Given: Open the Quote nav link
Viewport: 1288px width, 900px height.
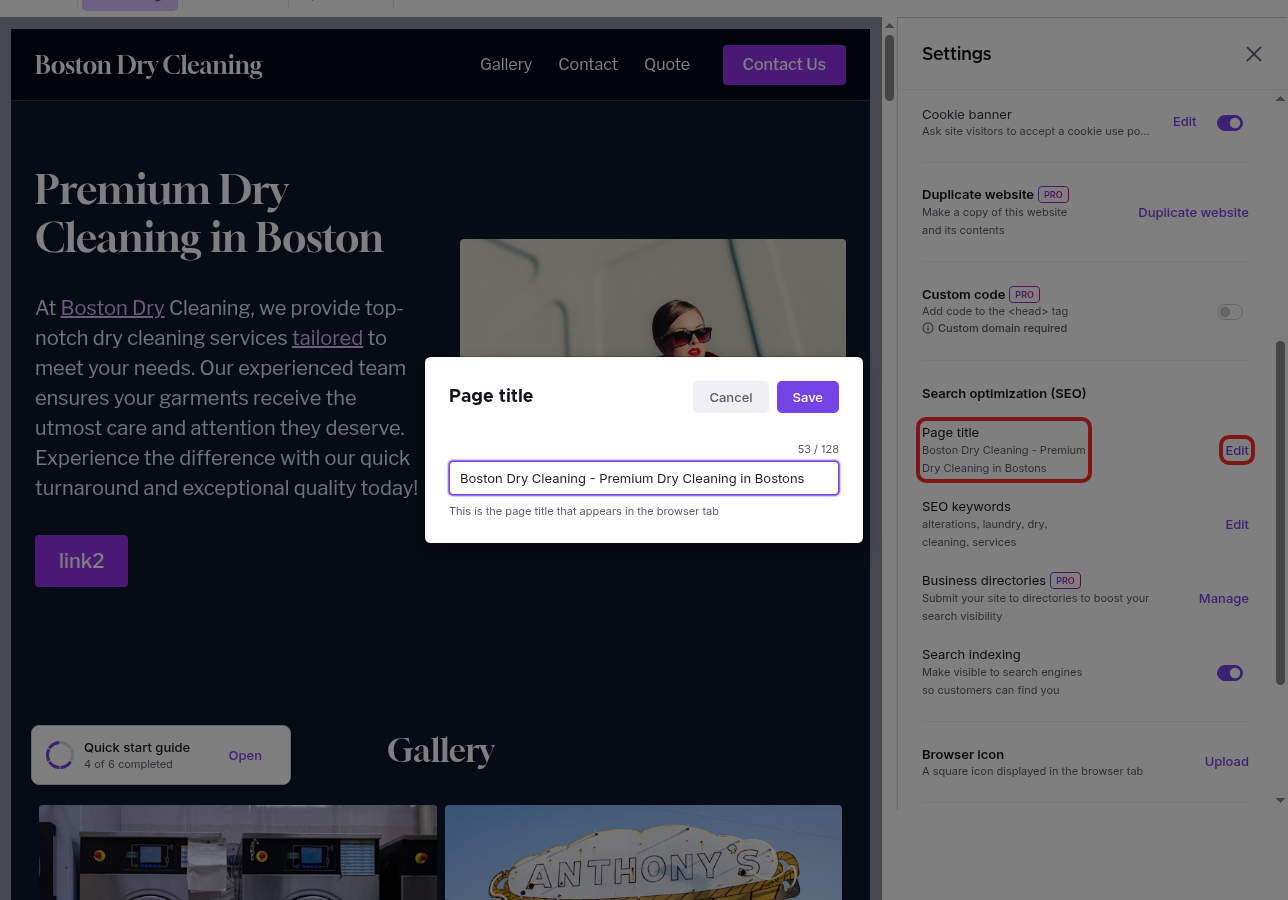Looking at the screenshot, I should (667, 64).
